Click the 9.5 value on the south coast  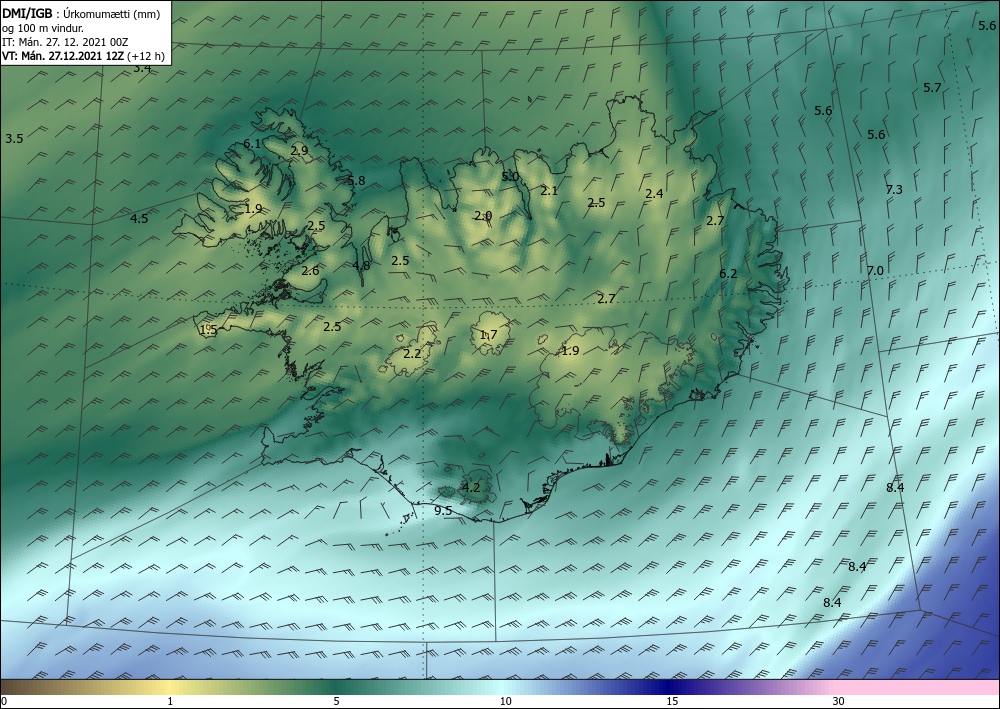click(x=443, y=511)
